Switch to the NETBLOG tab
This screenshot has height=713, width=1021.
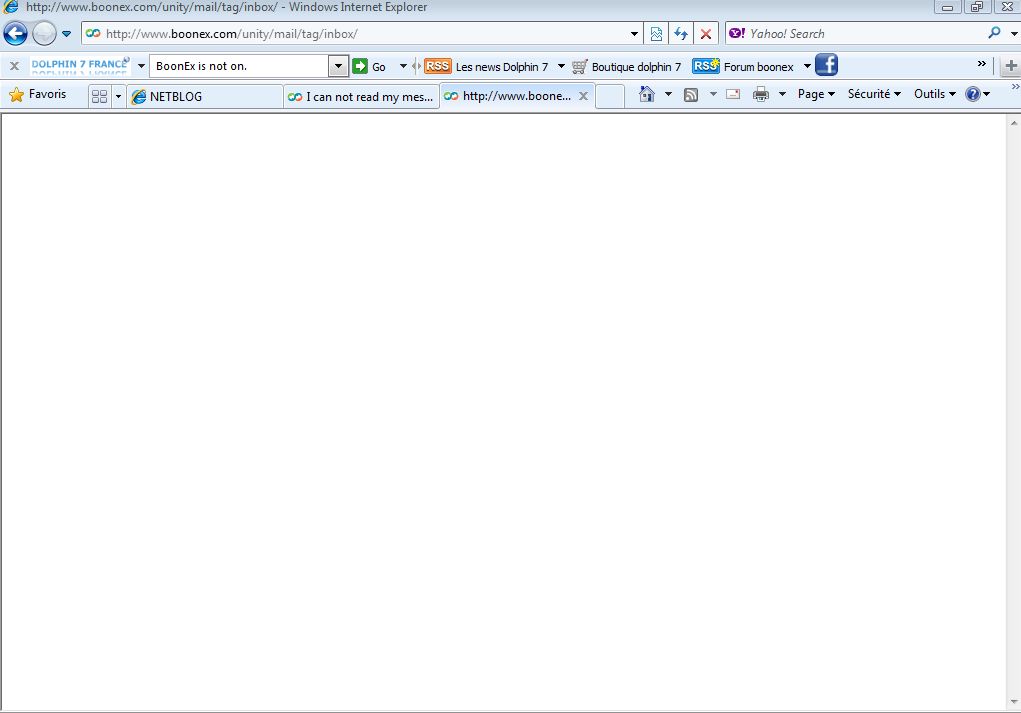(x=205, y=96)
